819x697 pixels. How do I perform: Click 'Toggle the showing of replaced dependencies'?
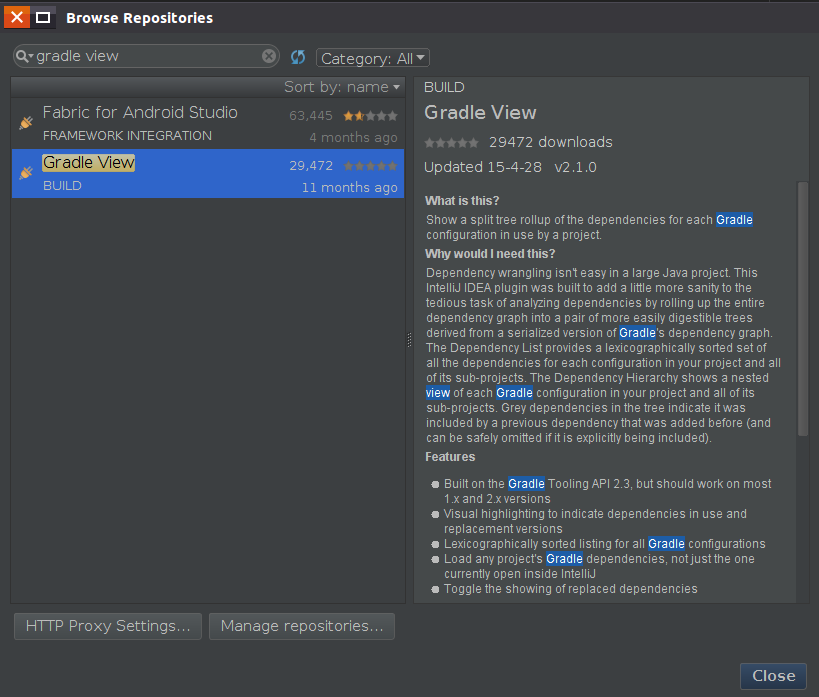tap(570, 589)
